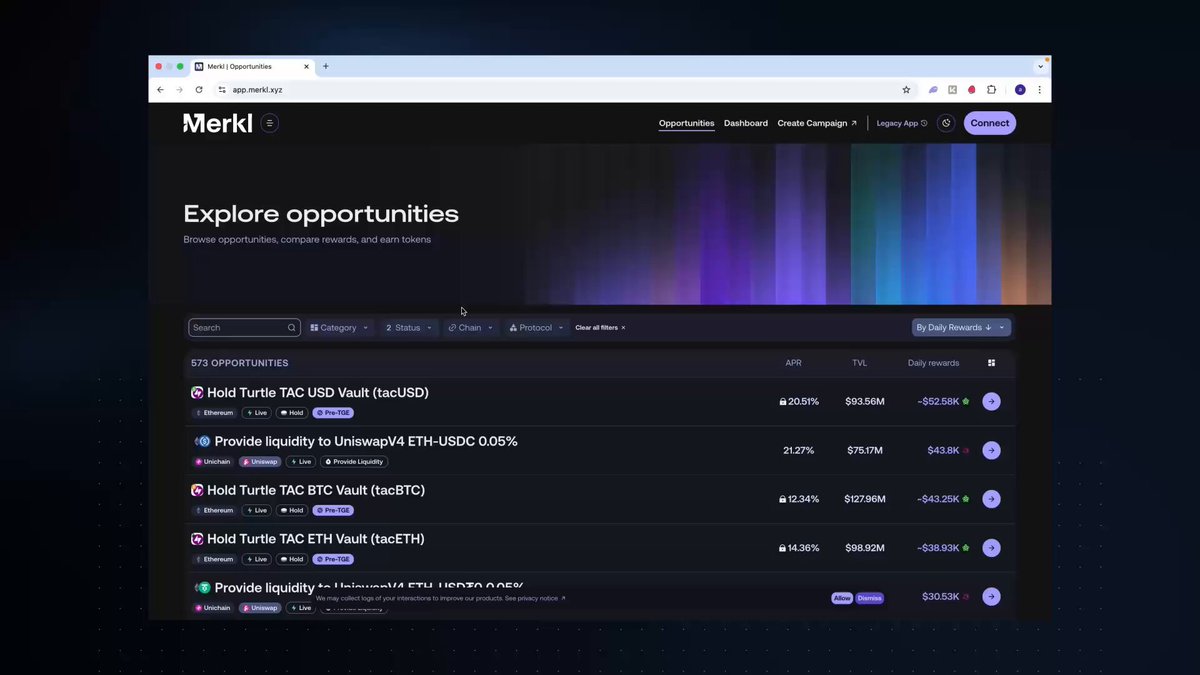Image resolution: width=1200 pixels, height=675 pixels.
Task: Open Hold Turtle TAC BTC Vault (tacBTC)
Action: click(x=316, y=490)
